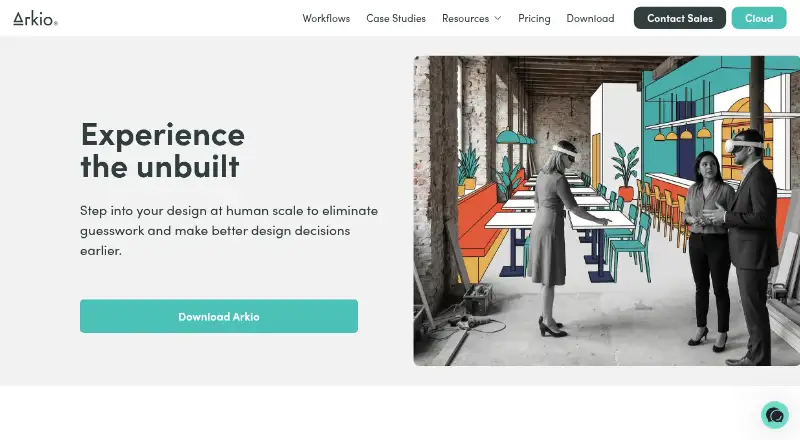Viewport: 800px width, 440px height.
Task: Click the hero VR restaurant illustration
Action: tap(607, 211)
